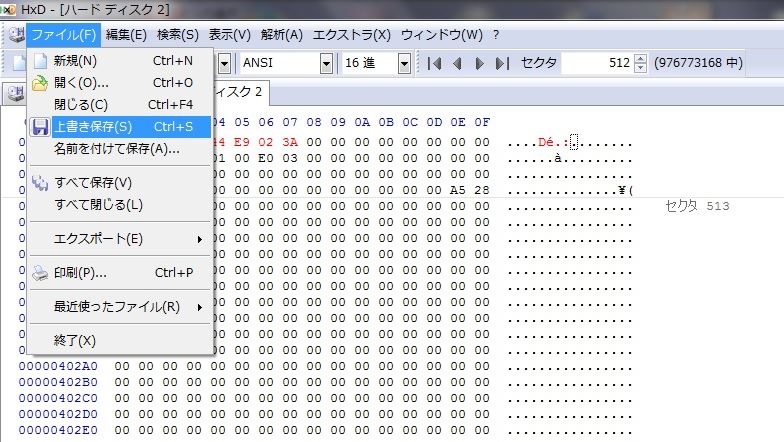784x442 pixels.
Task: Go to the next sector
Action: coord(479,63)
